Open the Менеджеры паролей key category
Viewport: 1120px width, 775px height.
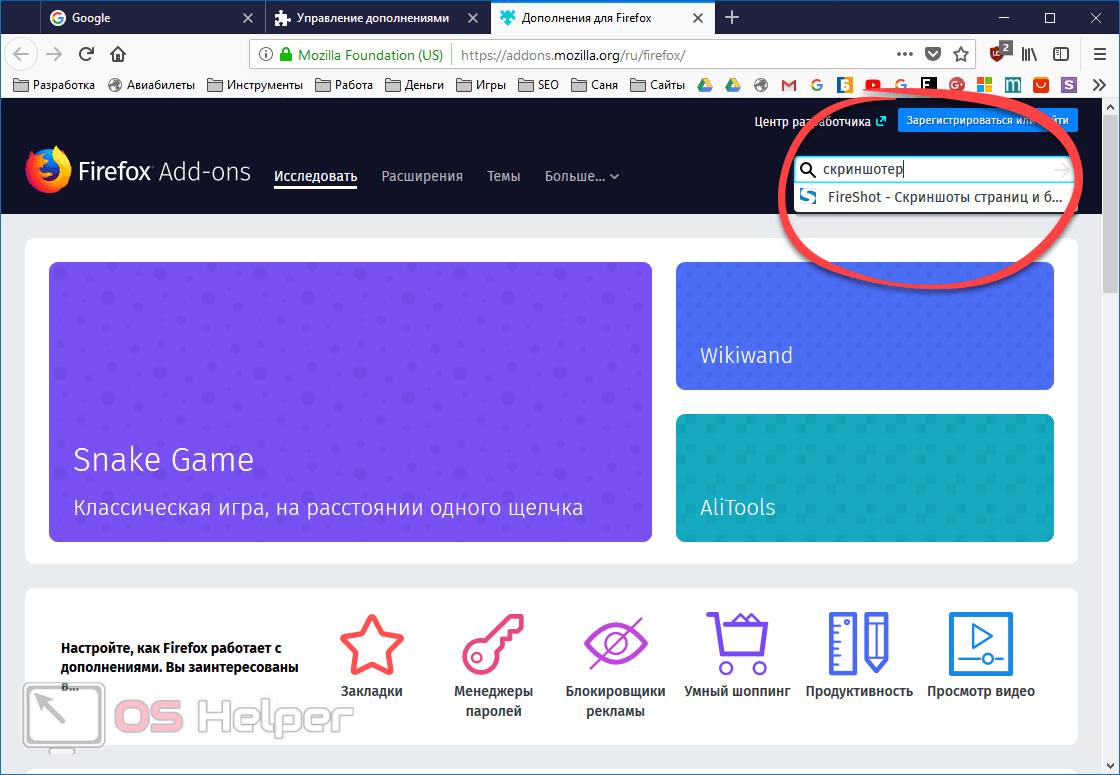point(494,665)
